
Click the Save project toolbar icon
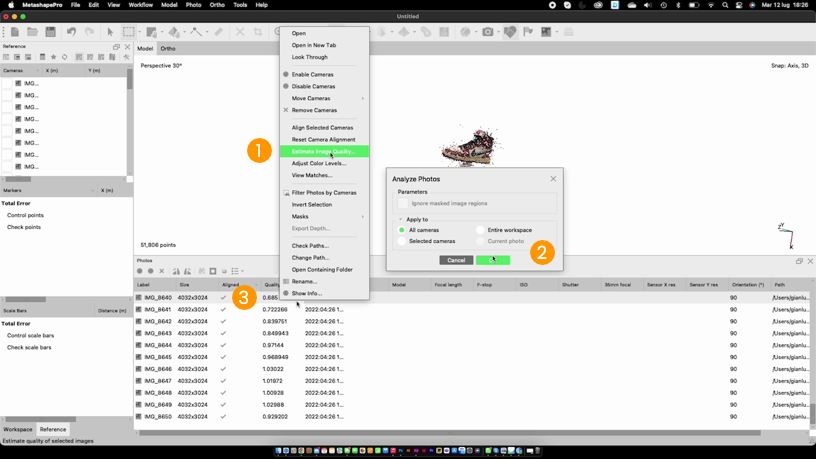click(51, 32)
